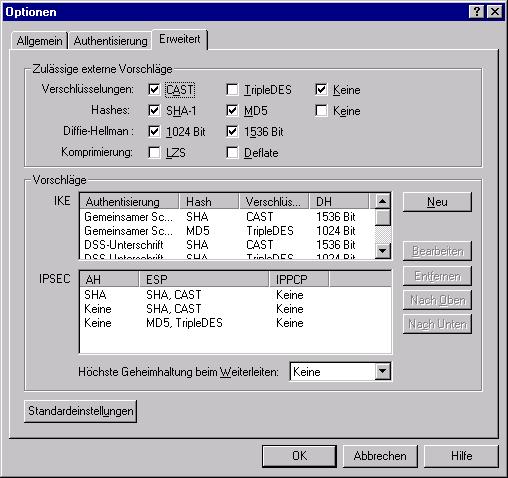Viewport: 508px width, 478px height.
Task: Select the DSS-Unterschrift SHA CAST row
Action: pos(227,245)
